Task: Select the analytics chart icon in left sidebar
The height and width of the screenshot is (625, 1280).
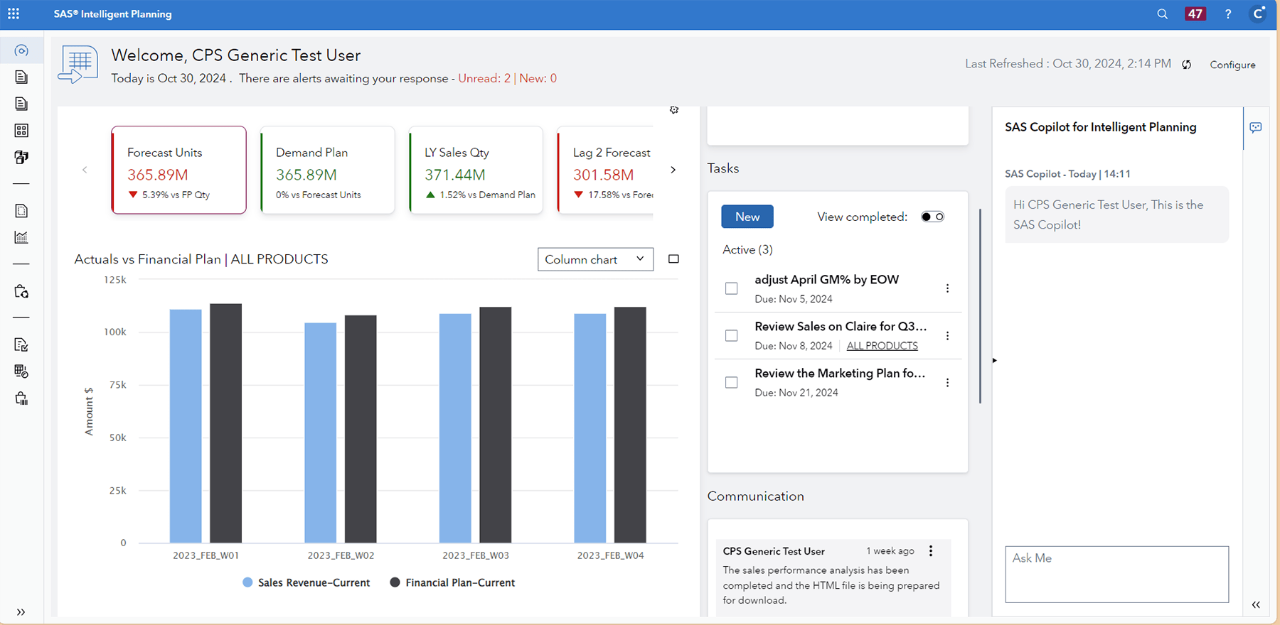Action: tap(20, 237)
